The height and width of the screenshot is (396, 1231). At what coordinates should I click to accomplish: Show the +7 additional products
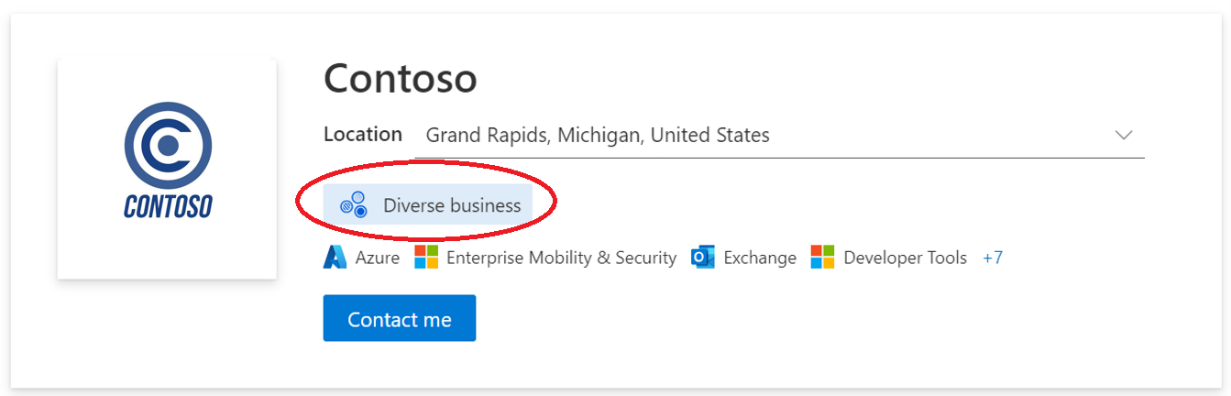pos(992,258)
